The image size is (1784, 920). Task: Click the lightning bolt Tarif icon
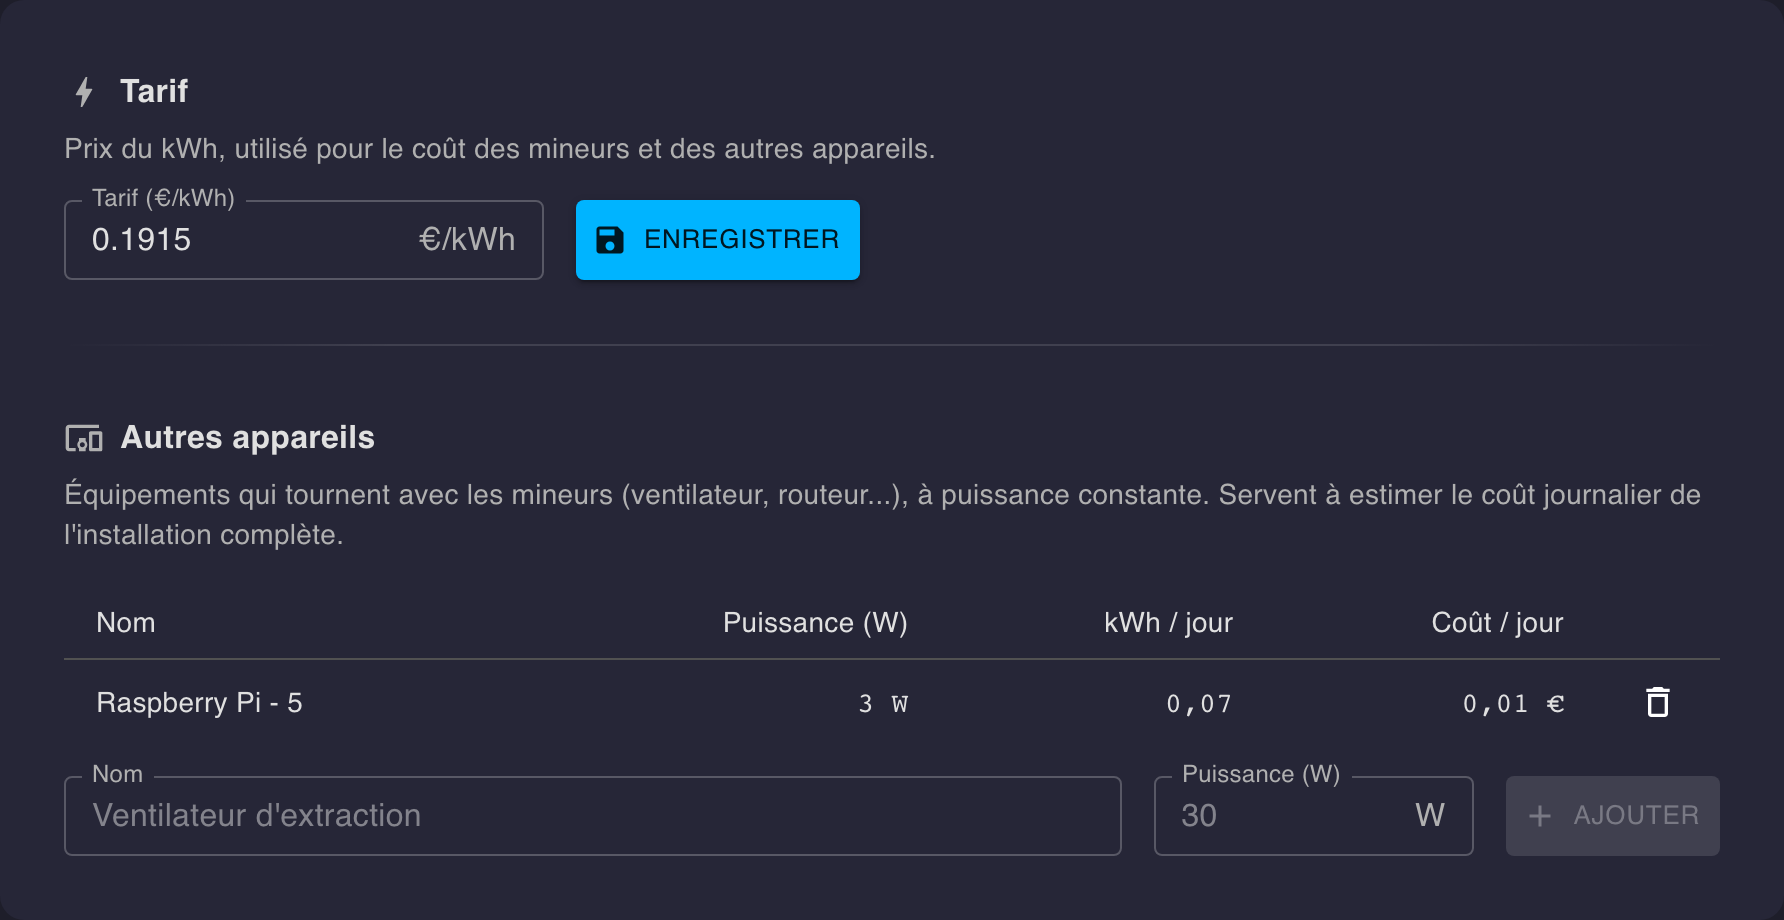pyautogui.click(x=84, y=92)
